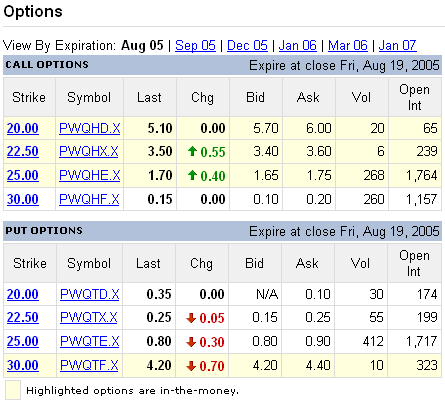Click last price 1.70 for PWQHE.X
The image size is (445, 403).
point(160,175)
